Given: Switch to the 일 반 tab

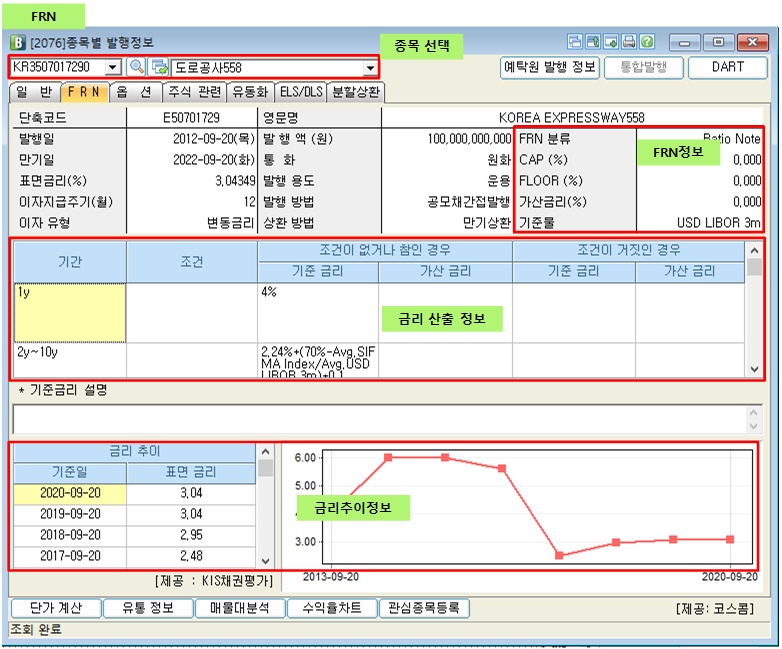Looking at the screenshot, I should click(34, 92).
